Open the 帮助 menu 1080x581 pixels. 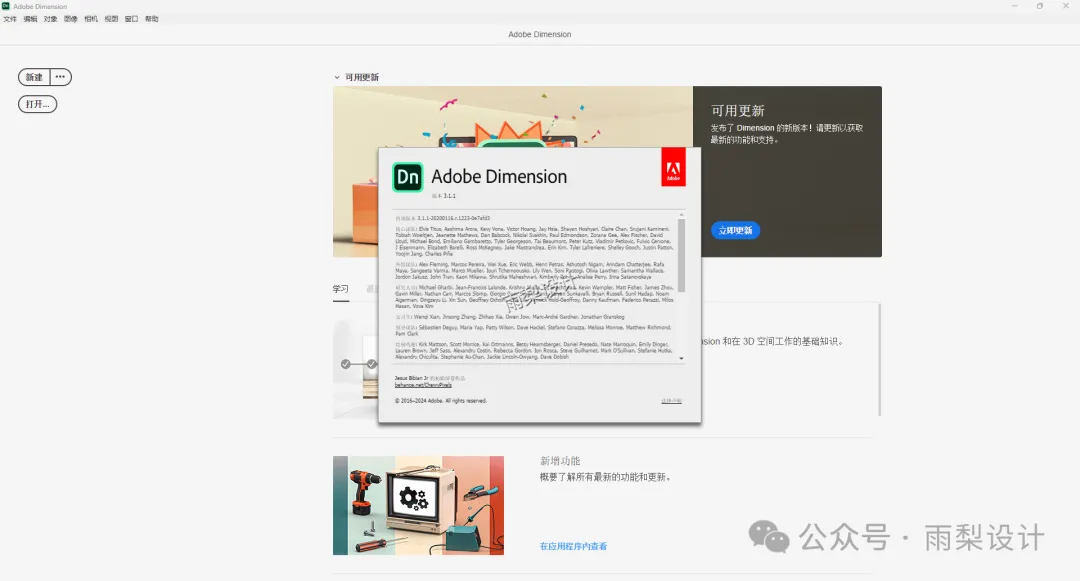click(152, 19)
